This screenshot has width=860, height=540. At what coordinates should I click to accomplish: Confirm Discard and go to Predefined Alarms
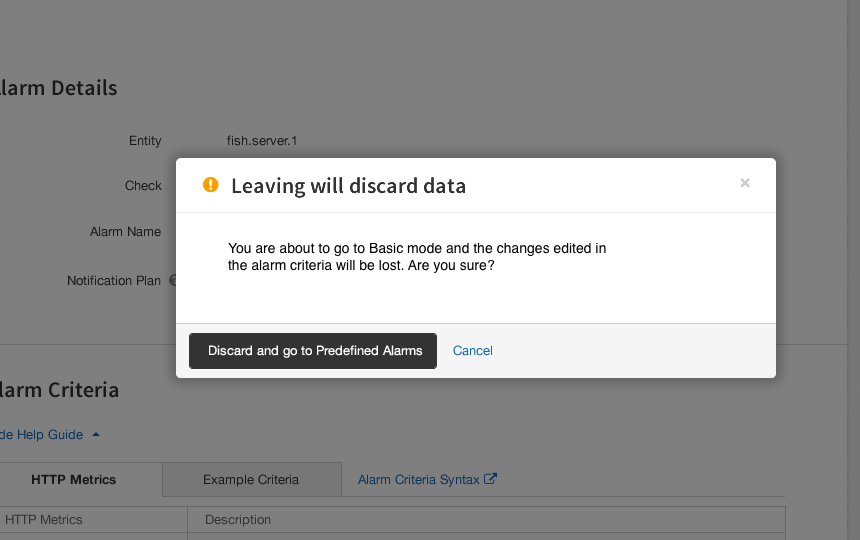[x=313, y=351]
